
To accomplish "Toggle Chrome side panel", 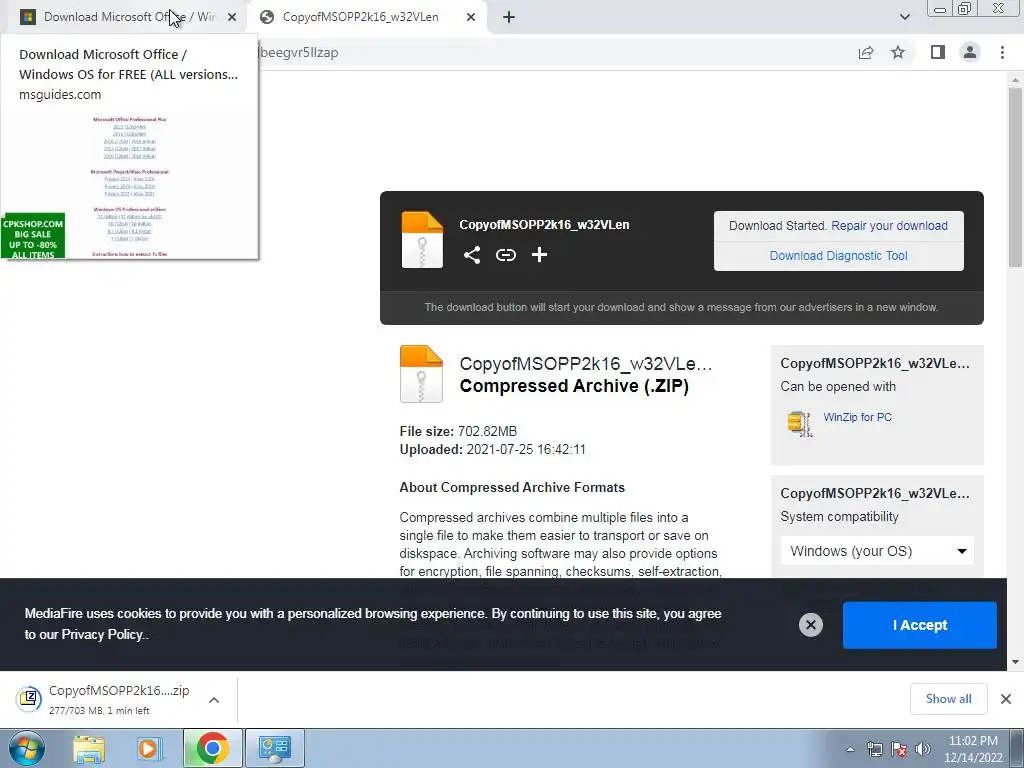I will tap(938, 52).
